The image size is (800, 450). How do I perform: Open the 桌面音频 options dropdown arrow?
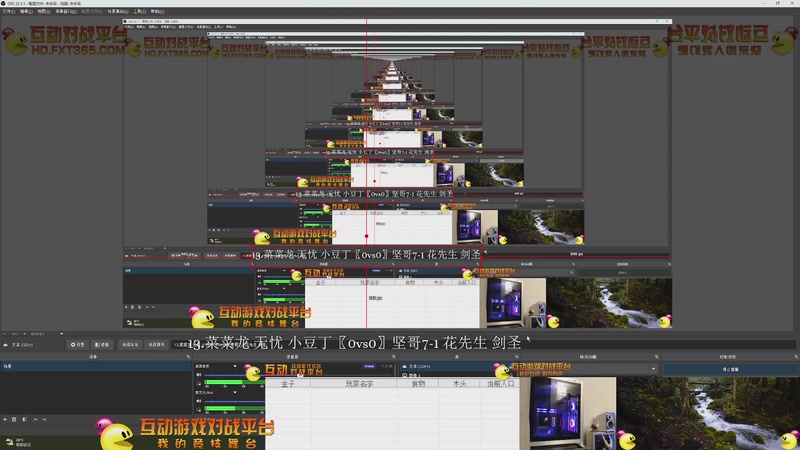tap(235, 366)
